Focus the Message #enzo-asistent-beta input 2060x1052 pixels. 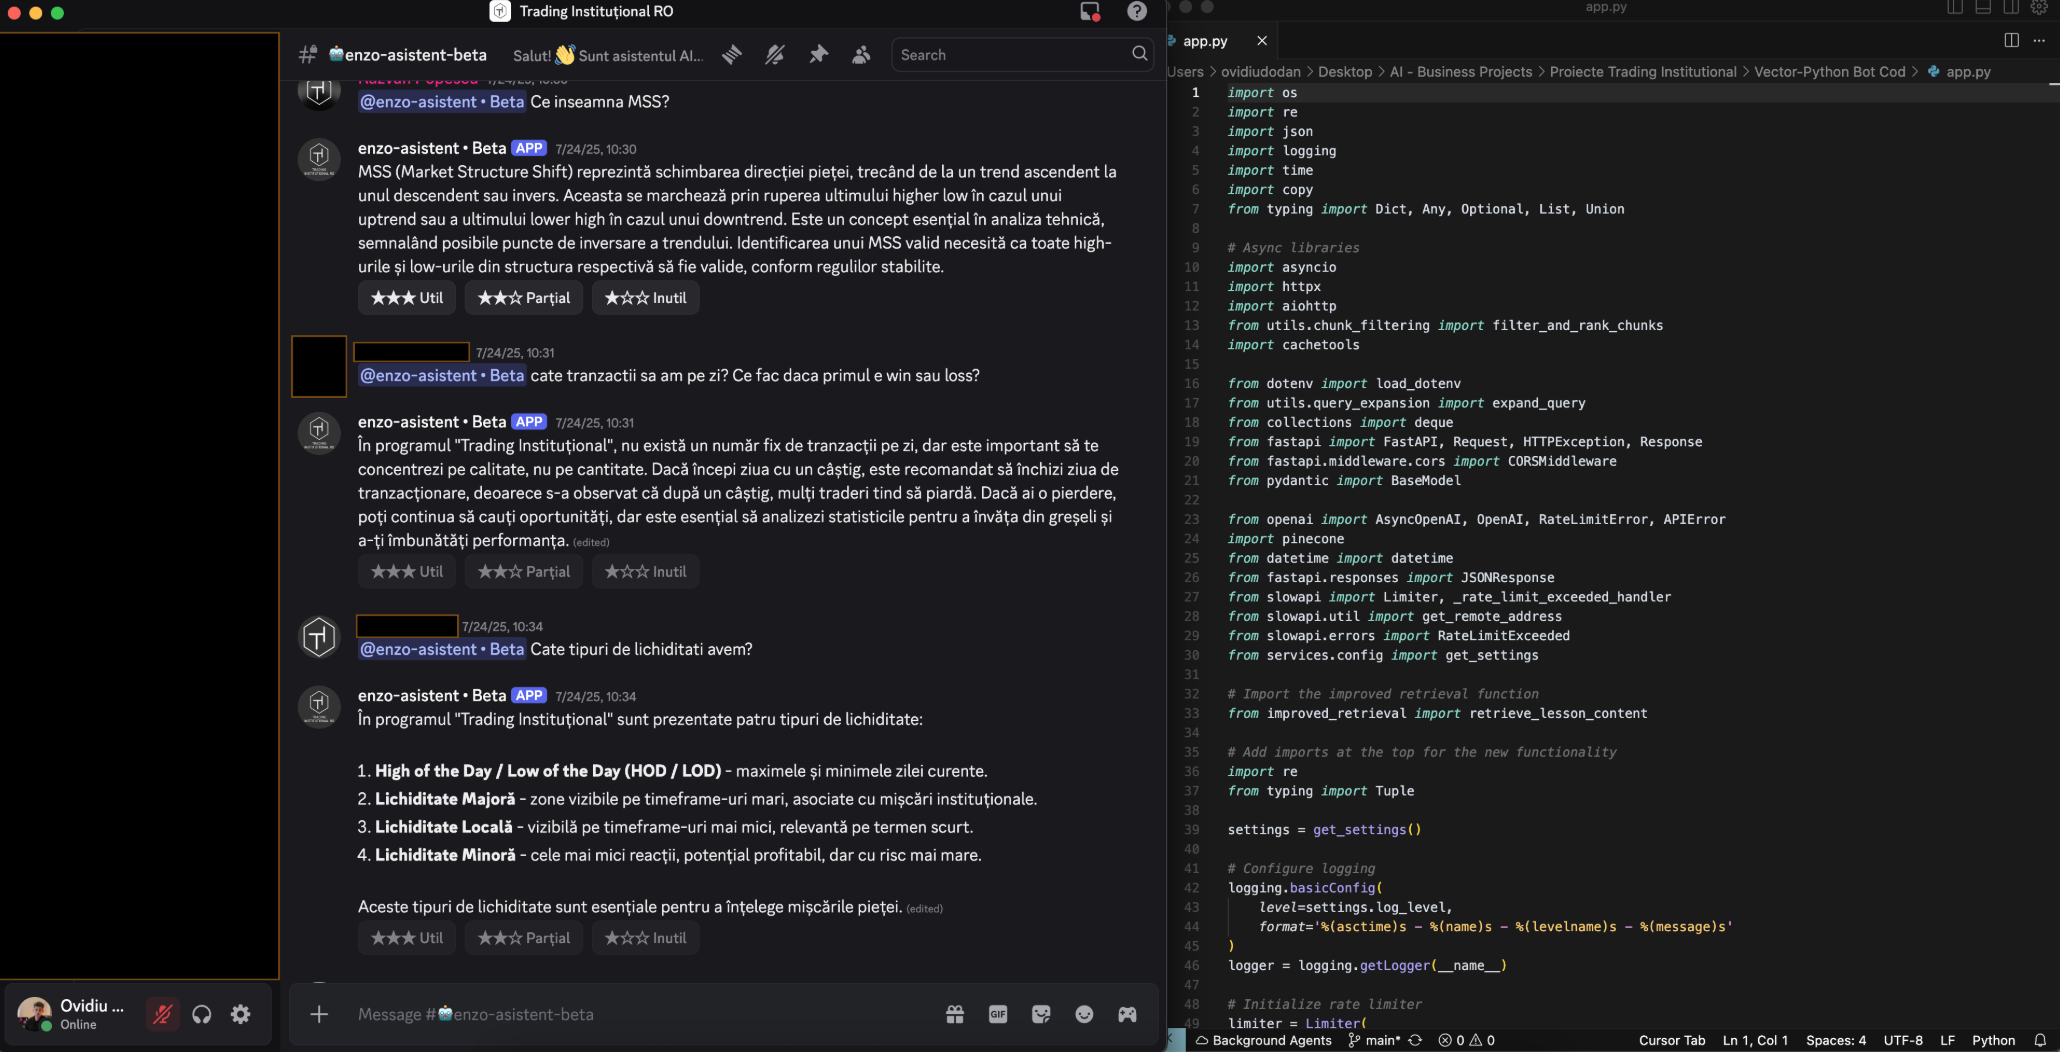tap(640, 1014)
